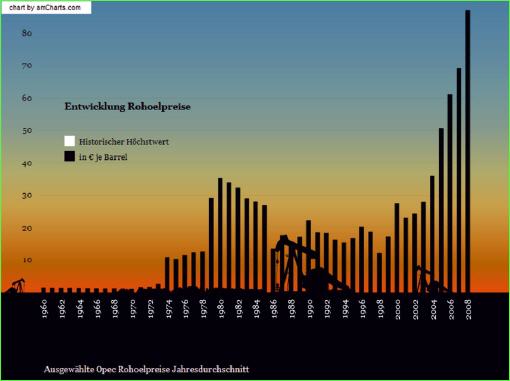Image resolution: width=510 pixels, height=381 pixels.
Task: Click the 2005 bar near 50
Action: [441, 210]
